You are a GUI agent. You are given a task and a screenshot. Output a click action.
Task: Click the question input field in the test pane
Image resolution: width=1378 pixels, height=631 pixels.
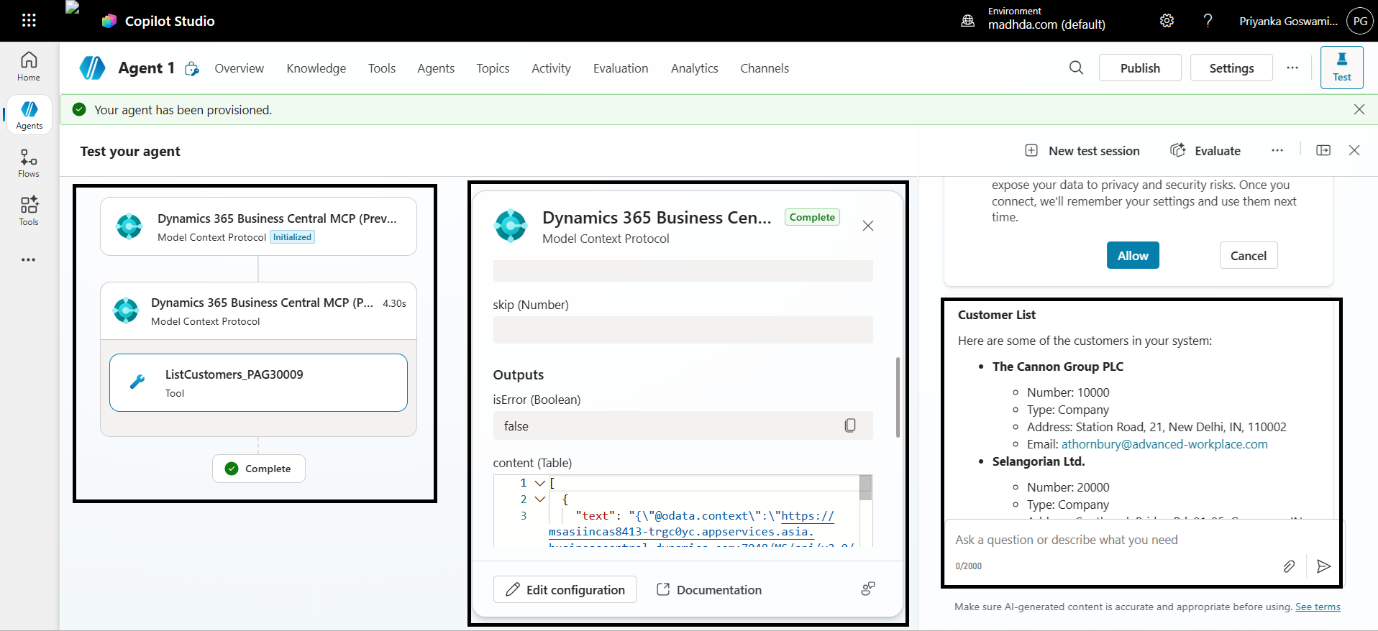click(1100, 539)
